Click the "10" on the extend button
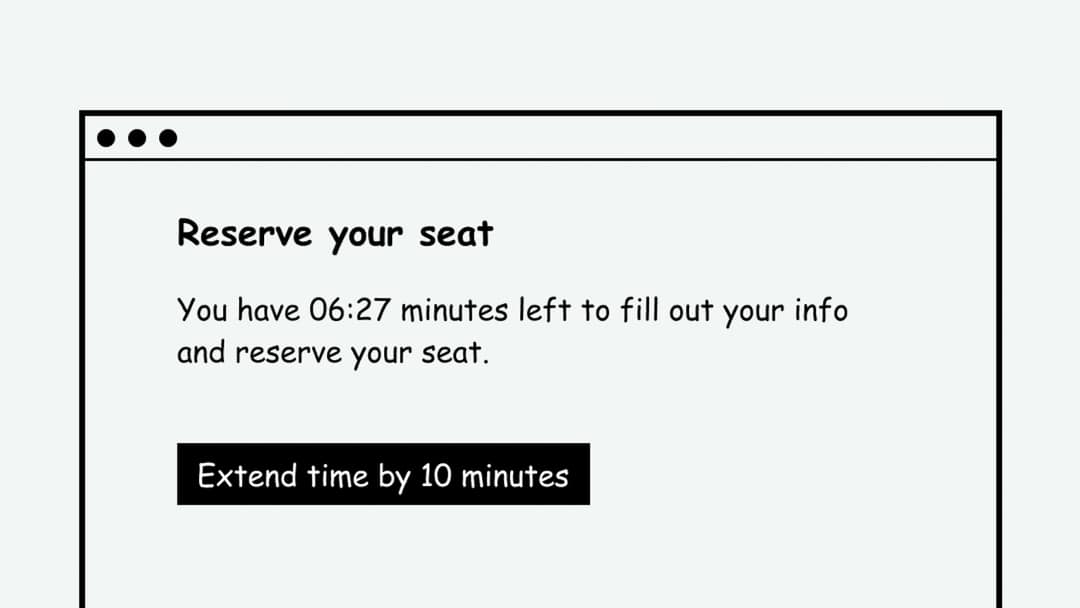 pyautogui.click(x=436, y=475)
